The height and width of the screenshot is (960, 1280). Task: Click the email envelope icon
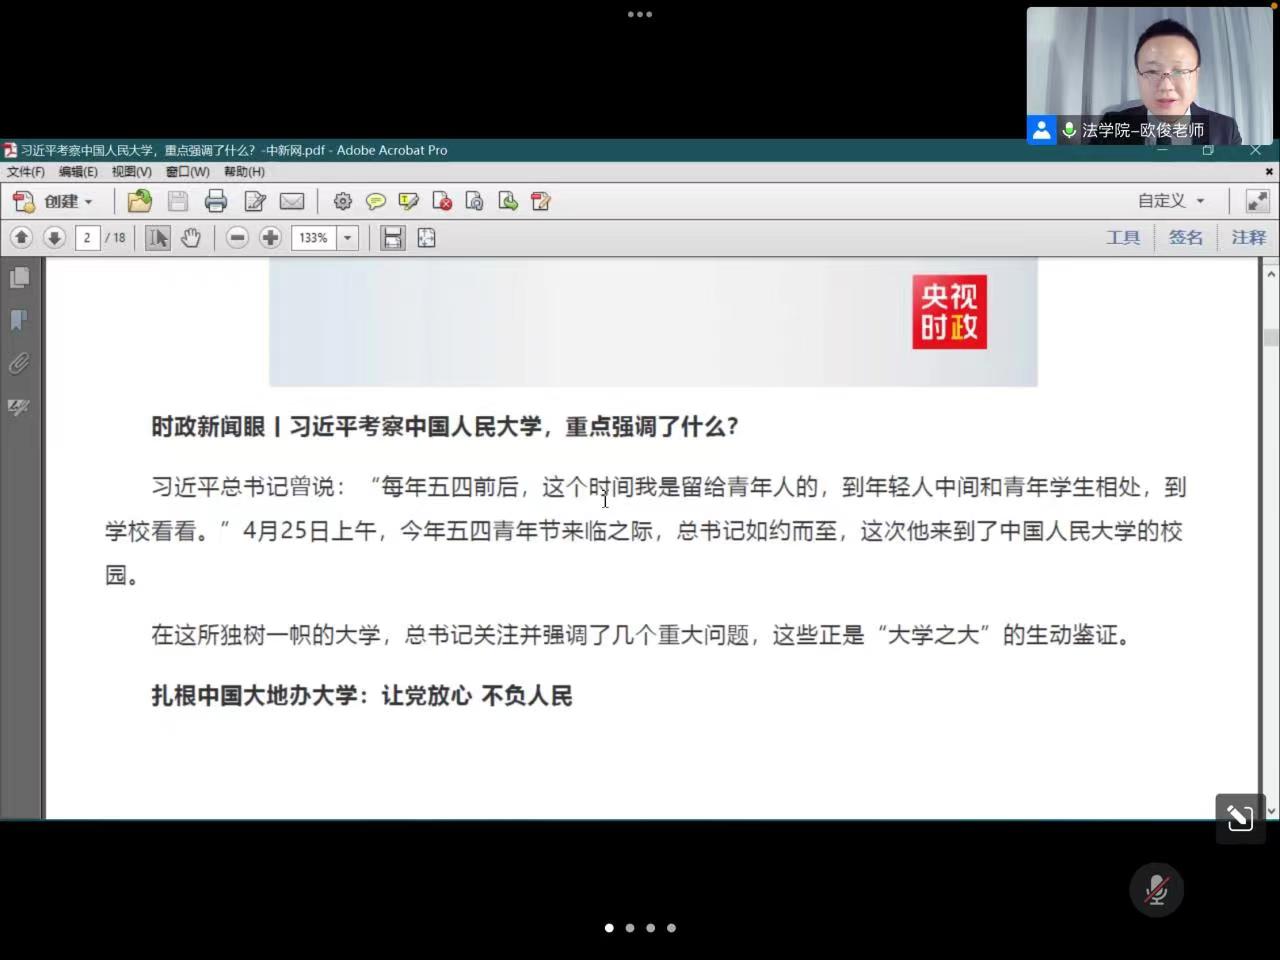coord(292,201)
